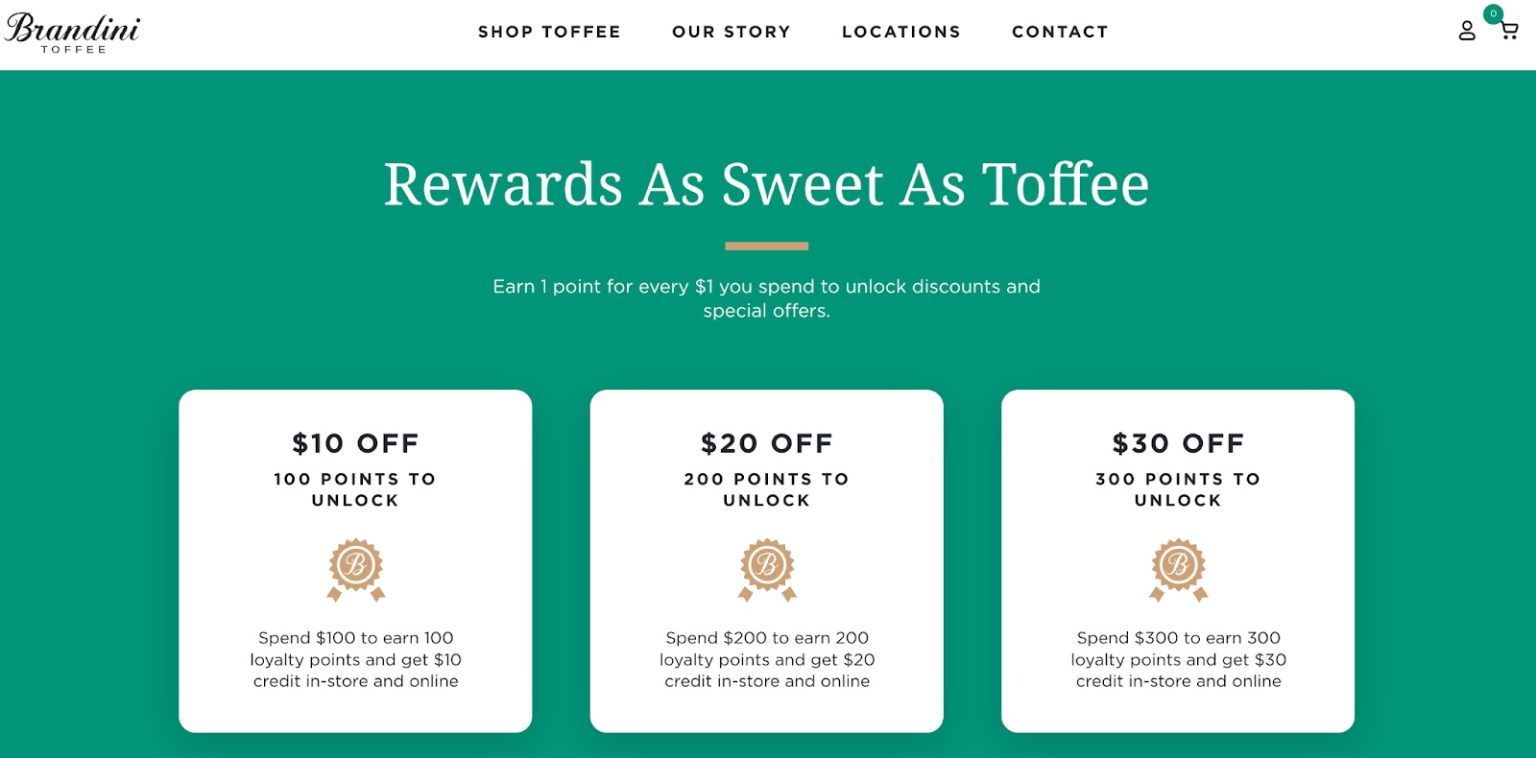This screenshot has width=1536, height=758.
Task: Select the $30 Off reward card
Action: coord(1178,558)
